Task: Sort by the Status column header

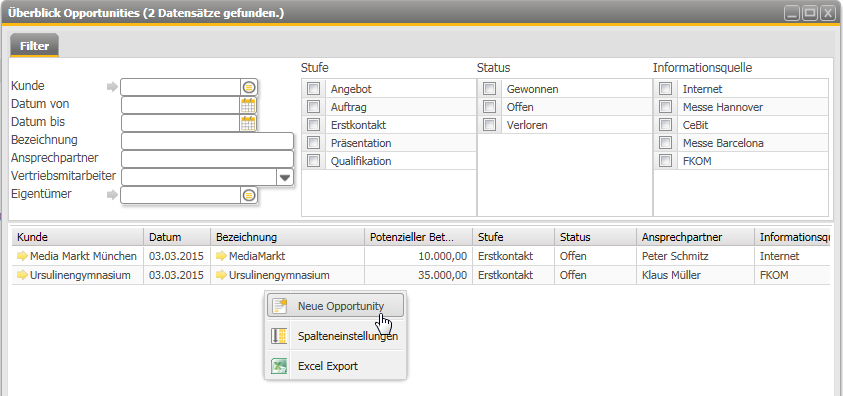Action: (x=596, y=237)
